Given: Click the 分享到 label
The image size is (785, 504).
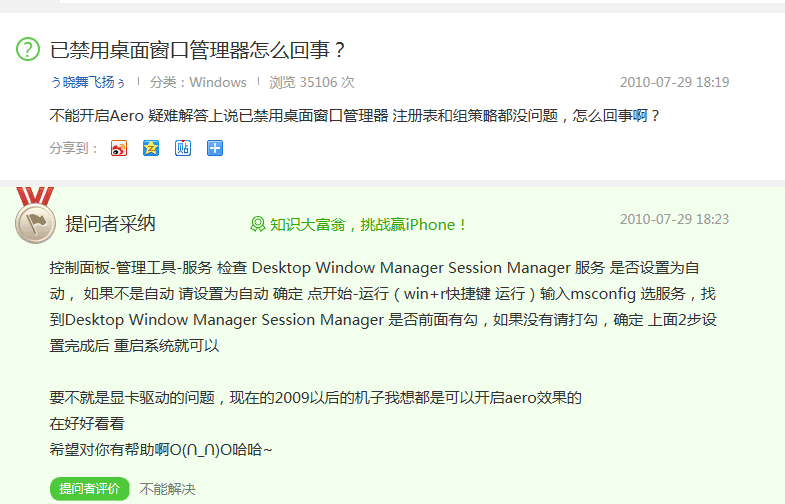Looking at the screenshot, I should [74, 148].
